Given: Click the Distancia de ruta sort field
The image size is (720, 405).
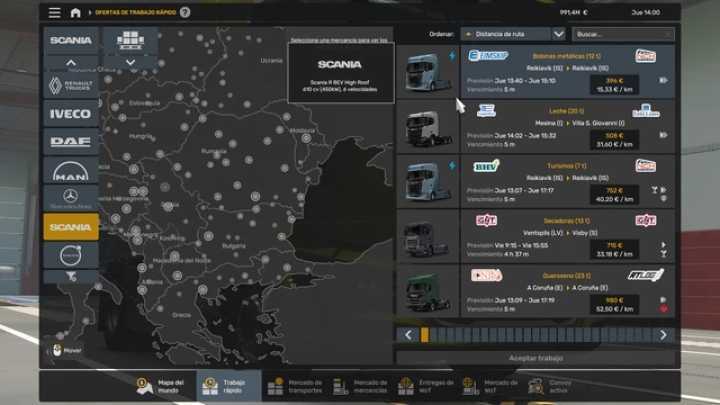Looking at the screenshot, I should pyautogui.click(x=506, y=34).
